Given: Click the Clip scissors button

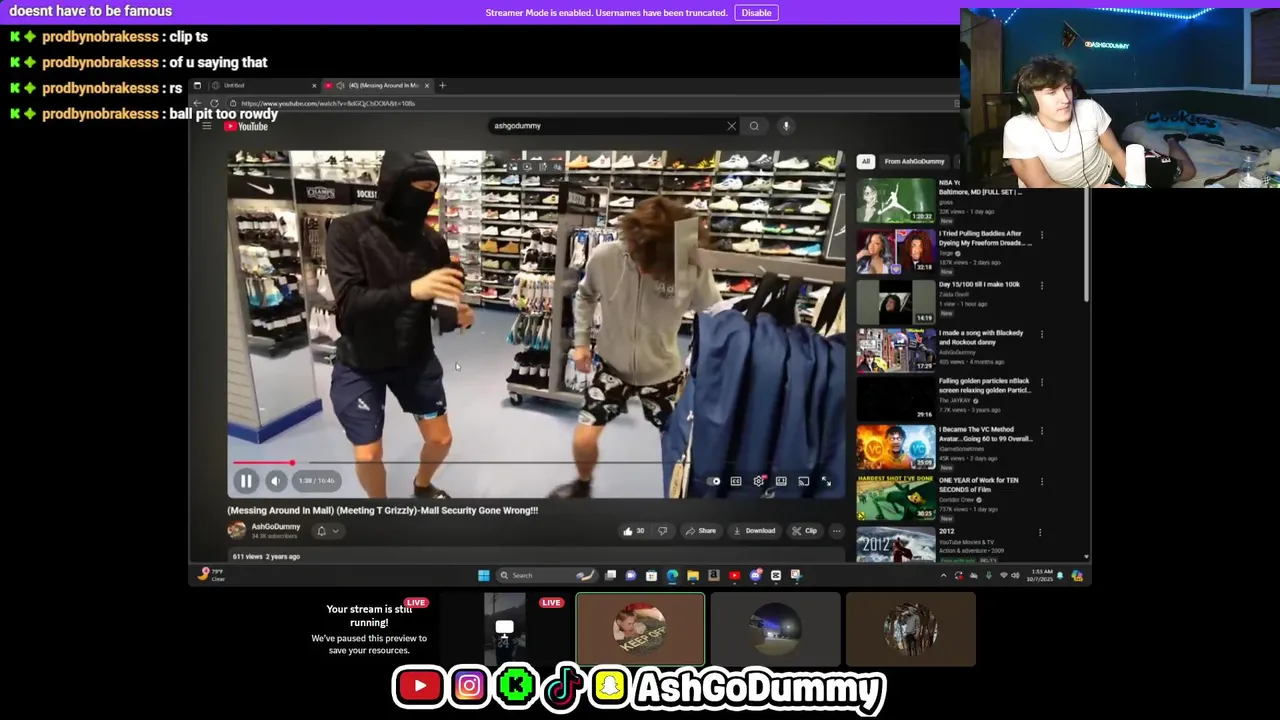Looking at the screenshot, I should (x=805, y=531).
